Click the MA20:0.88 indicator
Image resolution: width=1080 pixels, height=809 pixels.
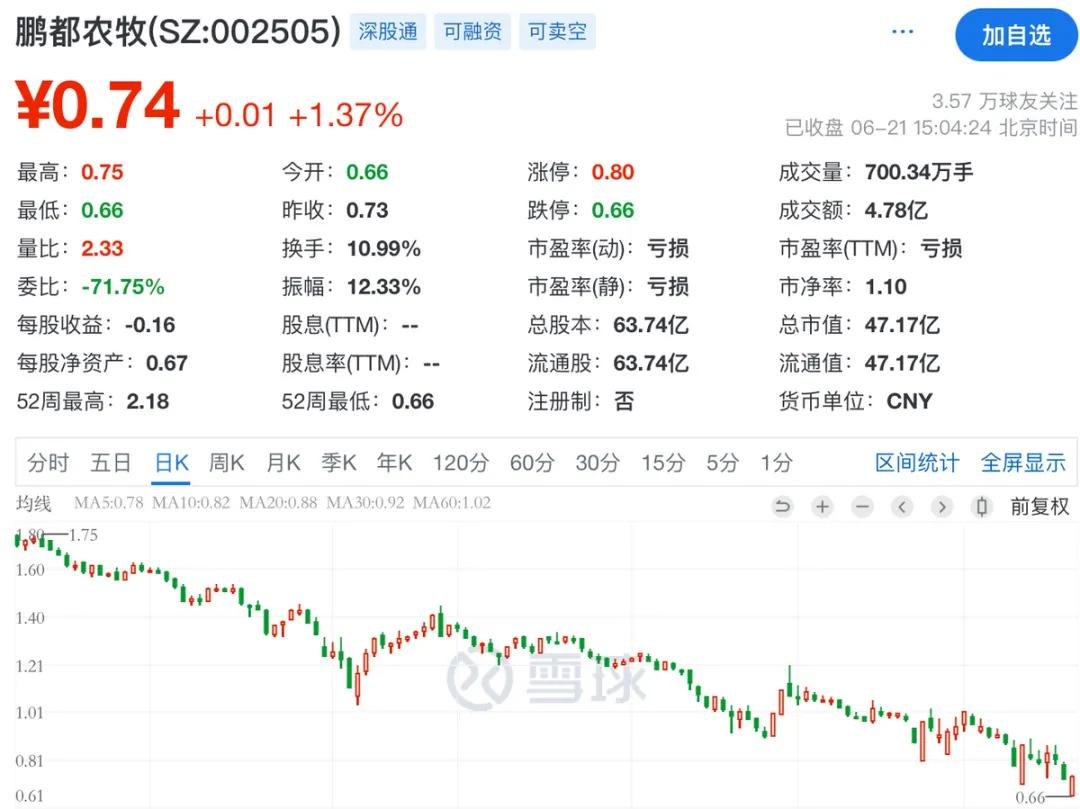(x=278, y=503)
